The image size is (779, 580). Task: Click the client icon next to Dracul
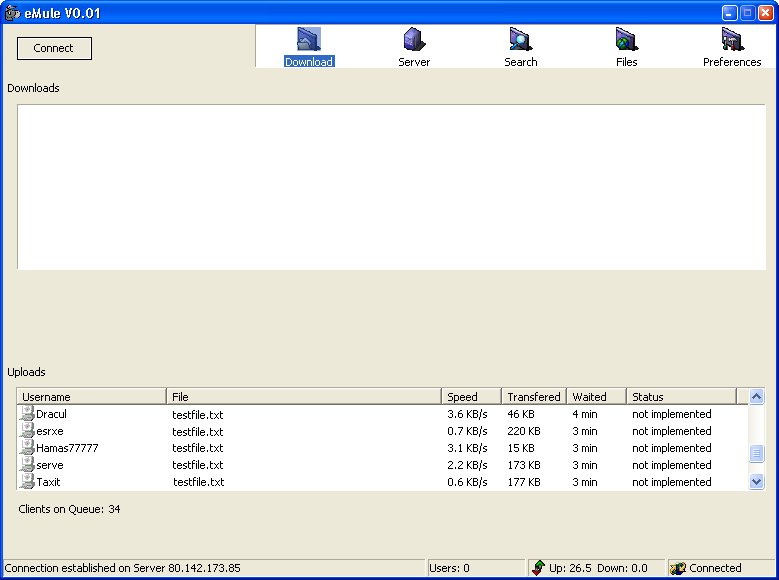click(x=27, y=414)
